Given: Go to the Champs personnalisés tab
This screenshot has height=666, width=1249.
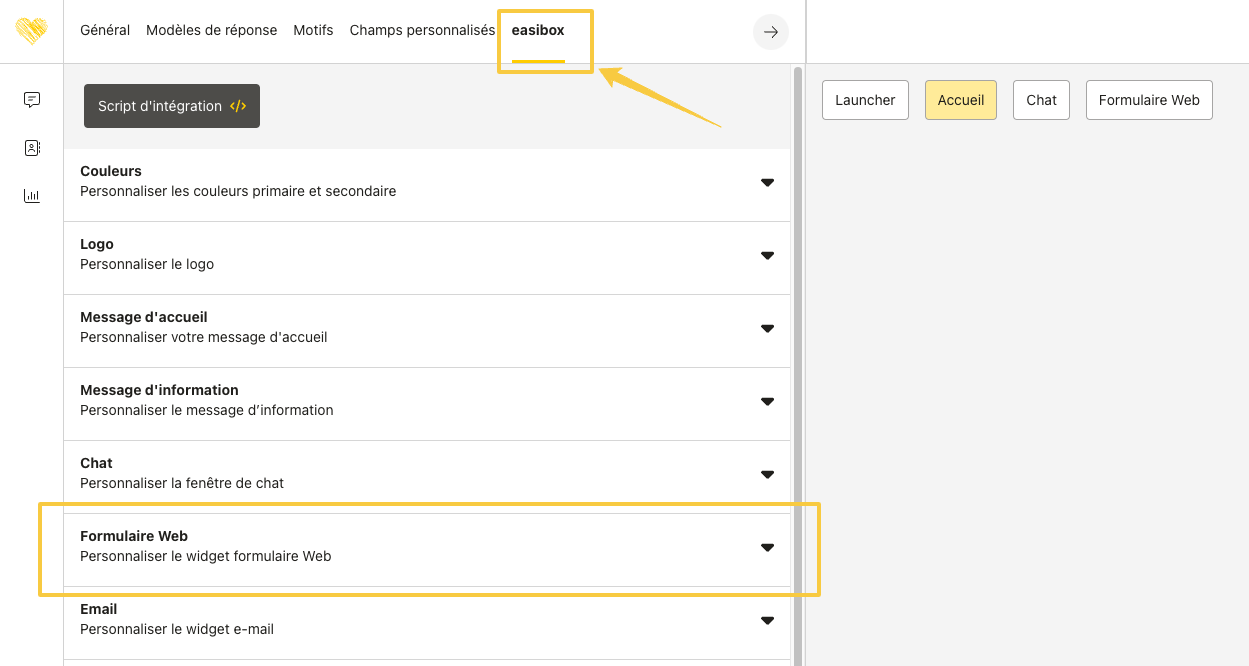Looking at the screenshot, I should point(422,30).
